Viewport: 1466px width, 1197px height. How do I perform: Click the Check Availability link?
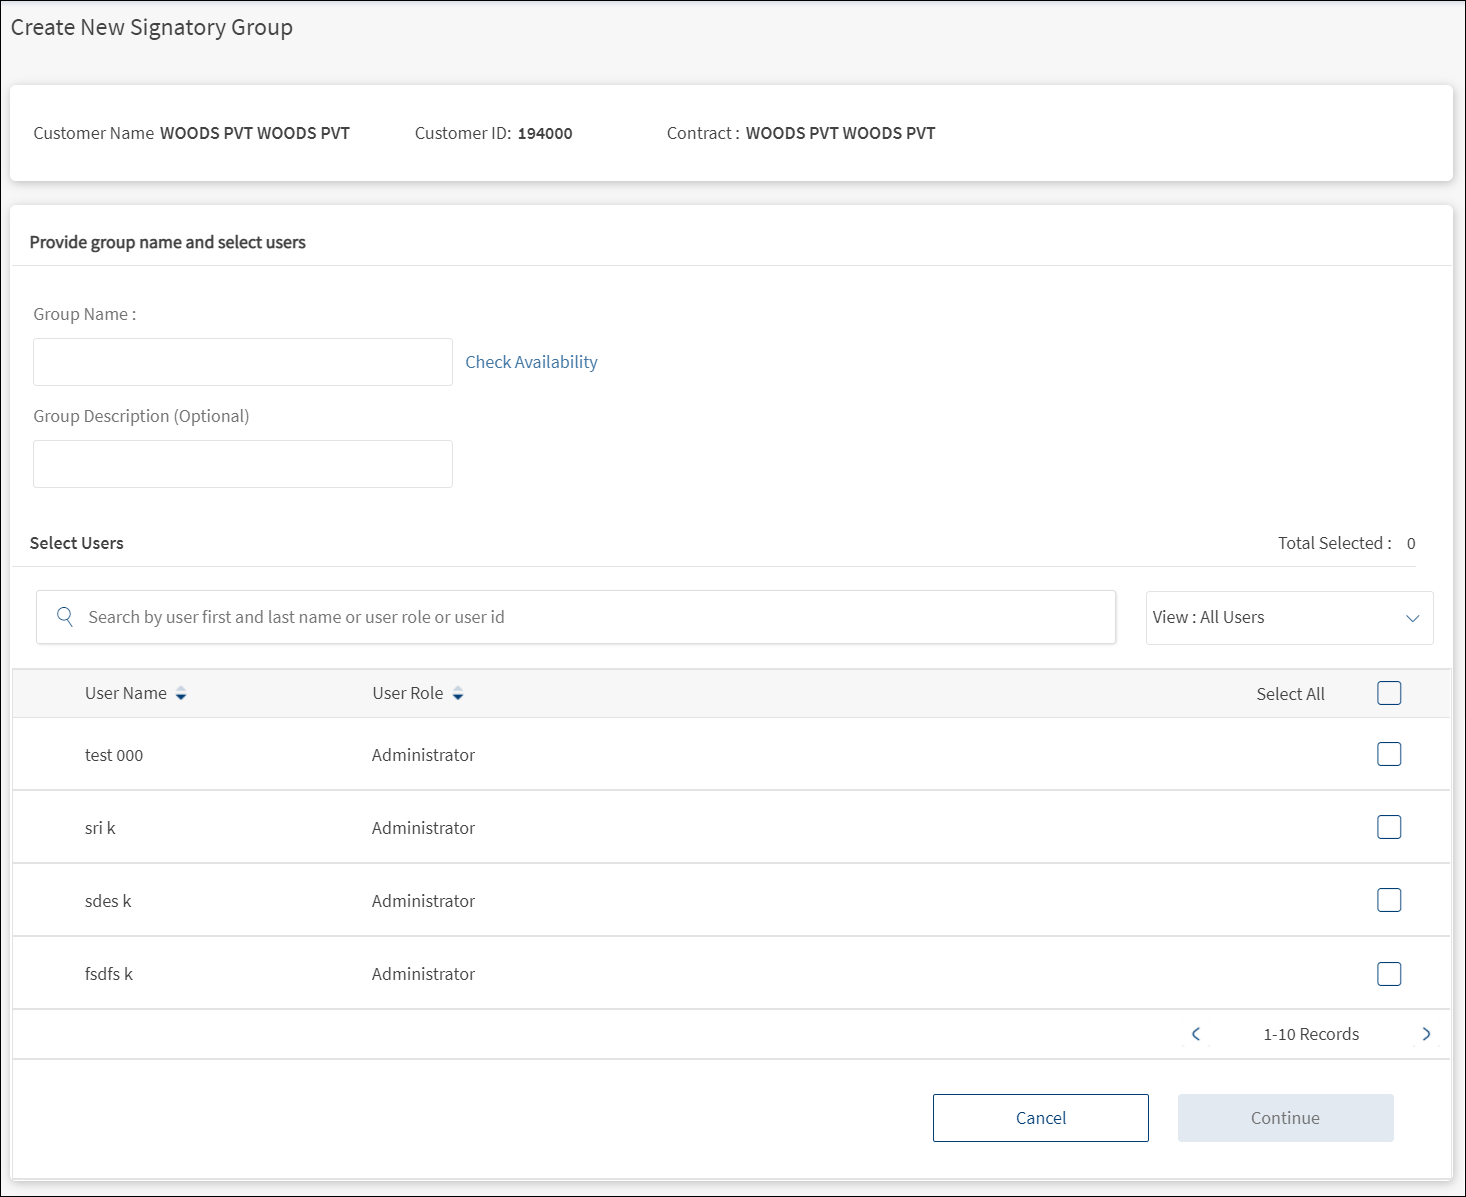pos(531,362)
